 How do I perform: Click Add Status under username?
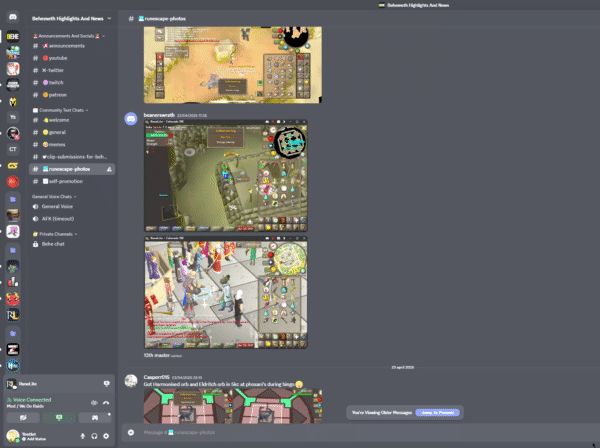pyautogui.click(x=36, y=439)
